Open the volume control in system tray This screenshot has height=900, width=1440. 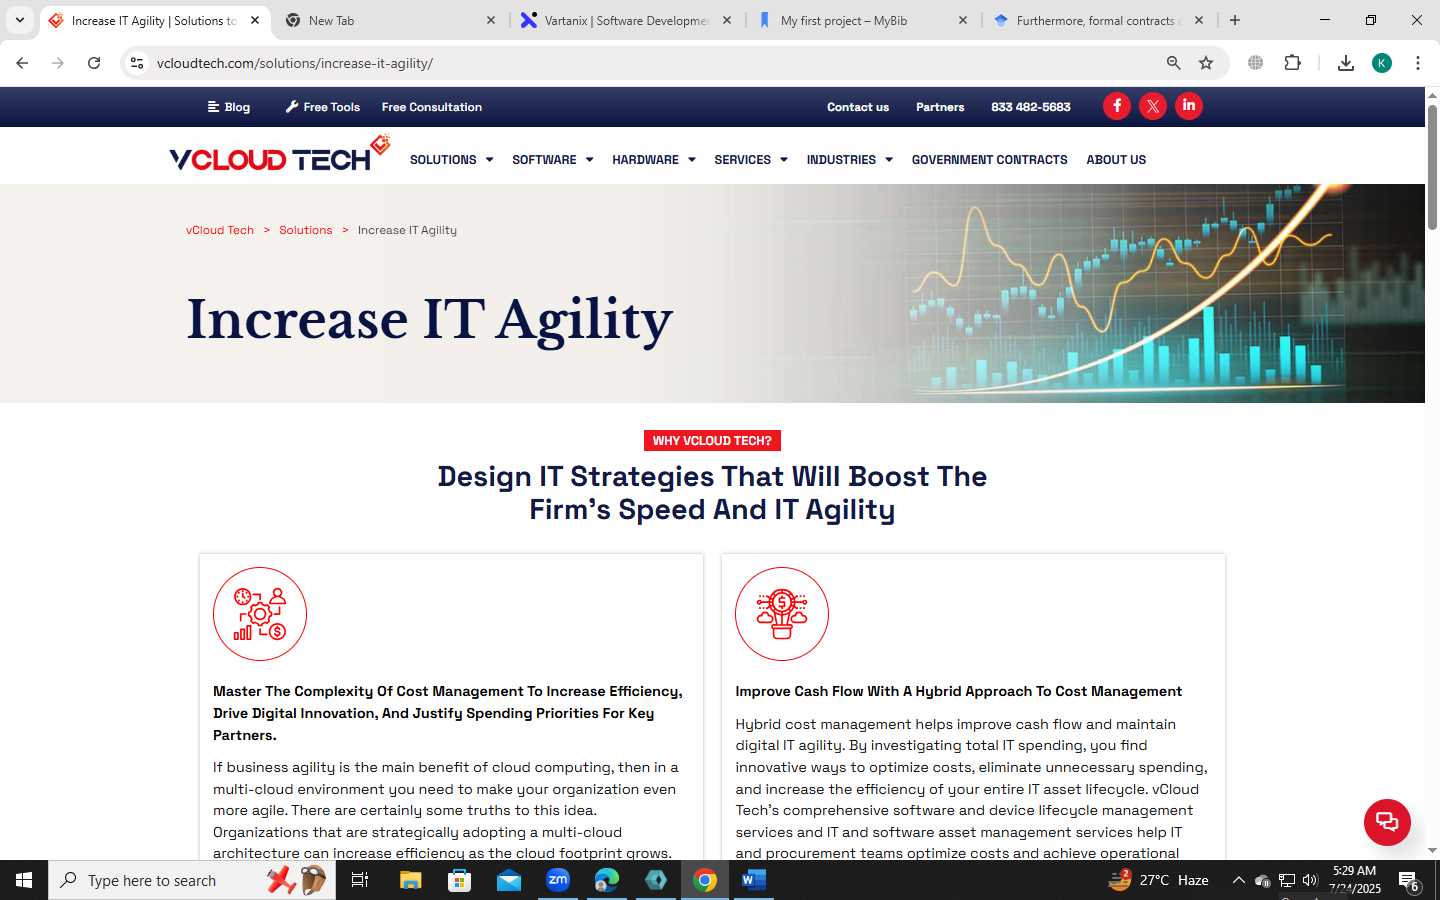1310,880
